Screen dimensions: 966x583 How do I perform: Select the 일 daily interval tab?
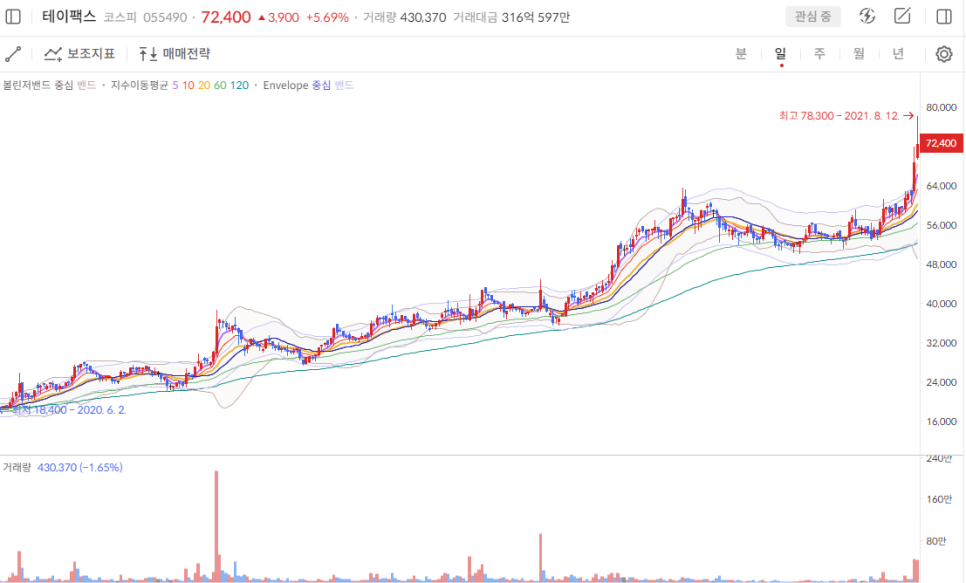[x=781, y=54]
